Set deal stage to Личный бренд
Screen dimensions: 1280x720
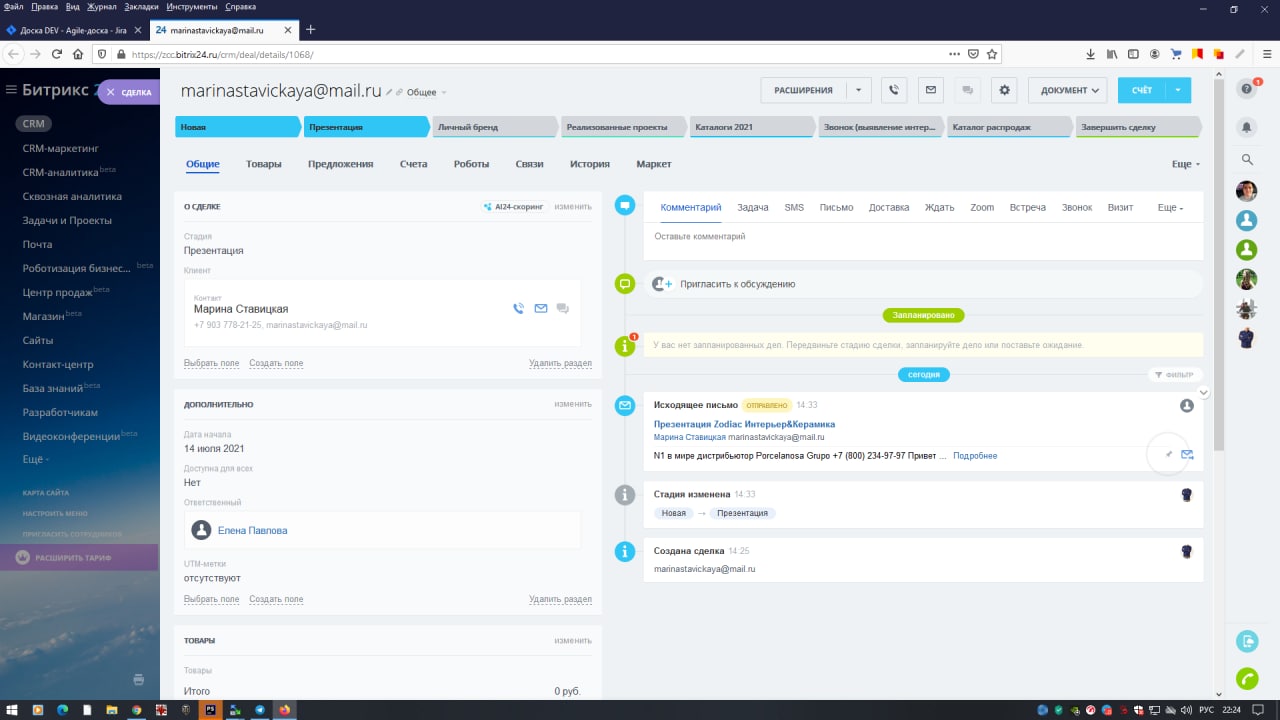[x=494, y=127]
